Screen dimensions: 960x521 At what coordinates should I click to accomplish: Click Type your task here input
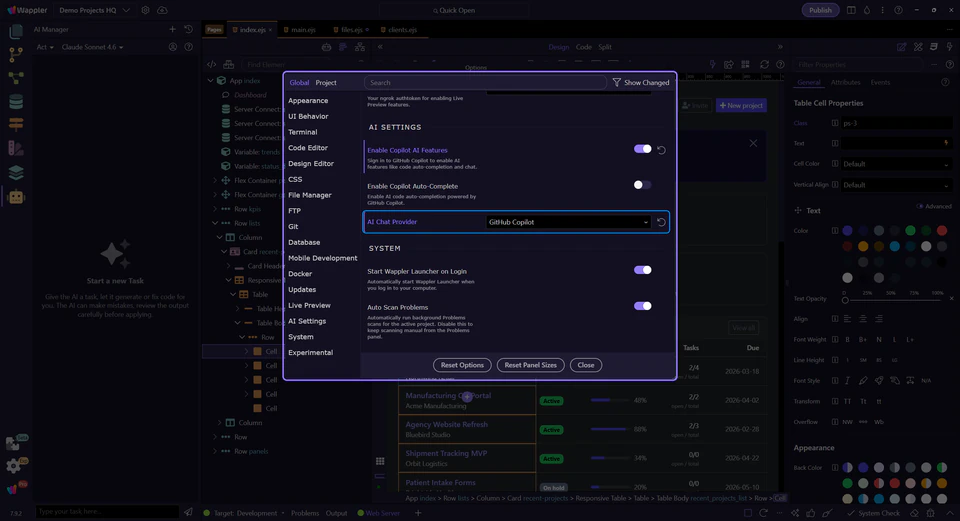pyautogui.click(x=107, y=512)
